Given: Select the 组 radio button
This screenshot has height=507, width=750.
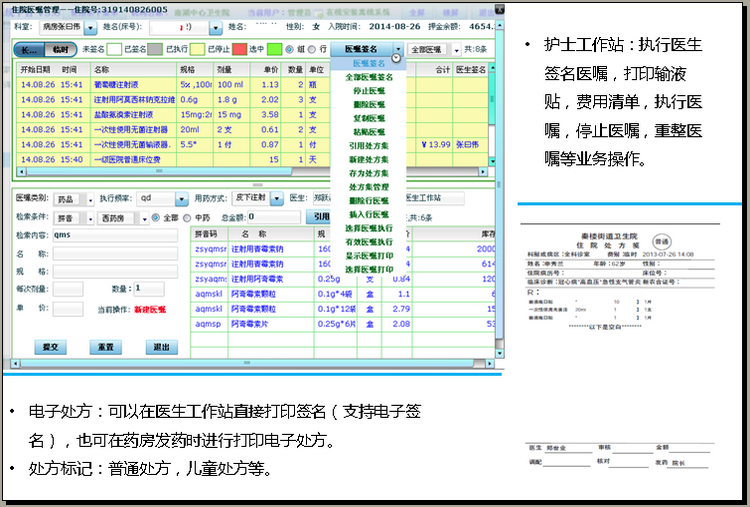Looking at the screenshot, I should click(289, 49).
